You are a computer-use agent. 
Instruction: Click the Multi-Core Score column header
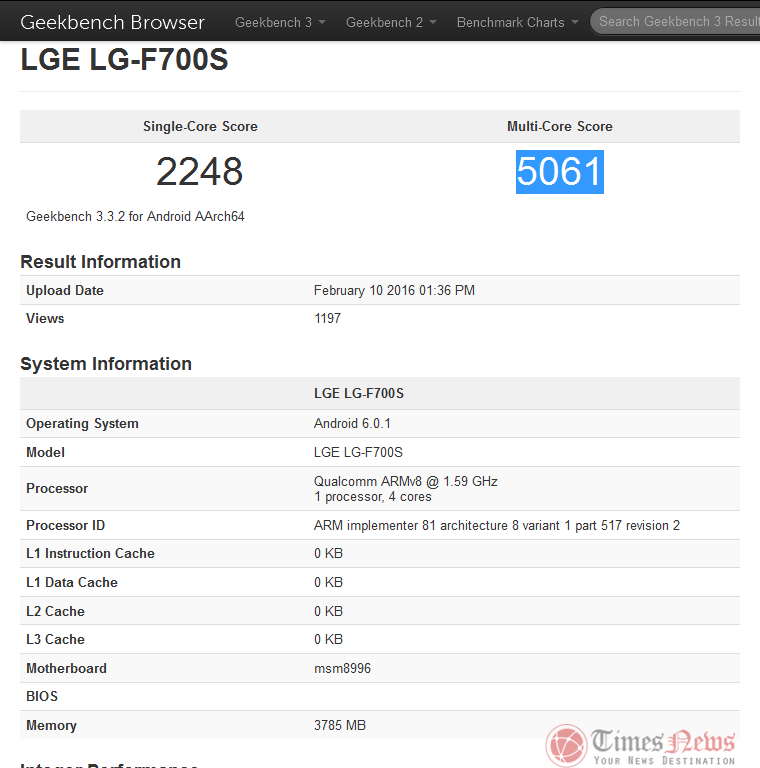[559, 126]
